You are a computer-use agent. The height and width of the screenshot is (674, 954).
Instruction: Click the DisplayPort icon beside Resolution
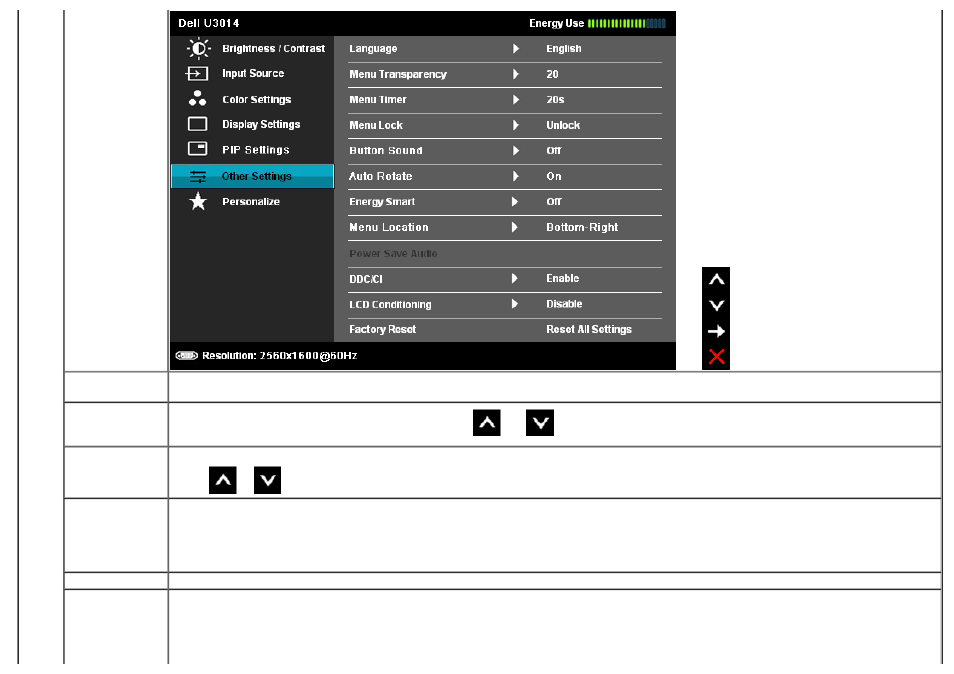(x=186, y=355)
